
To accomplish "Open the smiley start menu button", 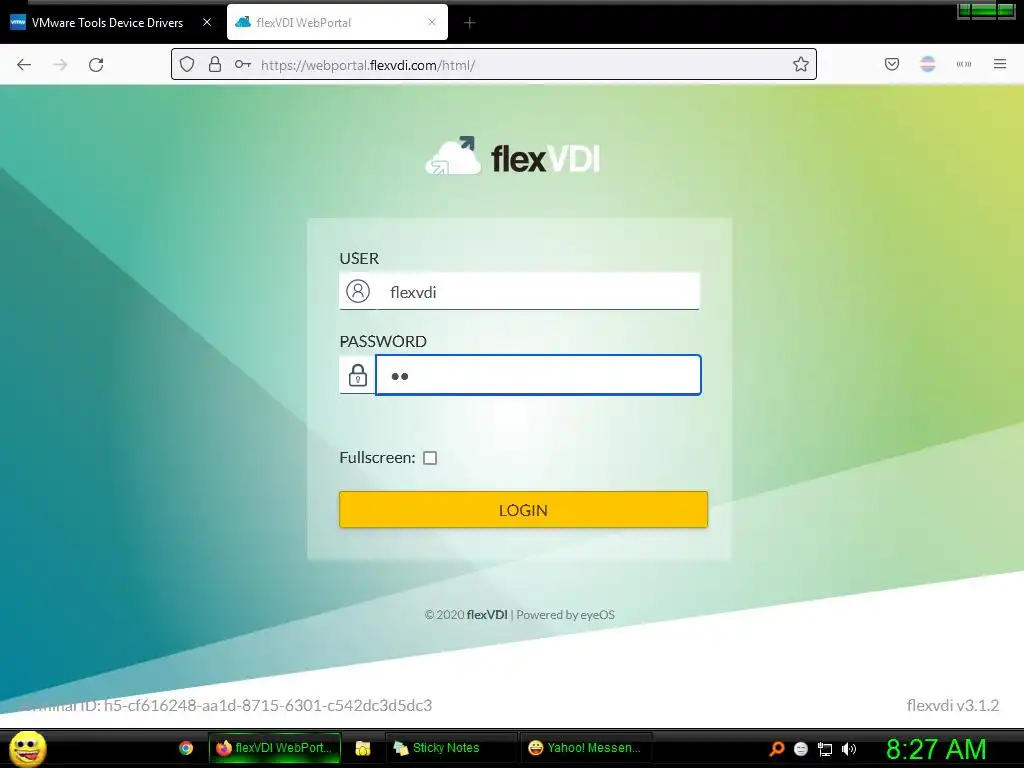I will click(x=28, y=748).
